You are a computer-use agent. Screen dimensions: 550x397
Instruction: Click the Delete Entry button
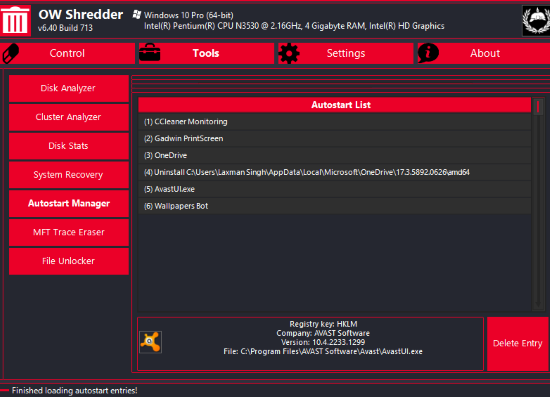point(518,344)
